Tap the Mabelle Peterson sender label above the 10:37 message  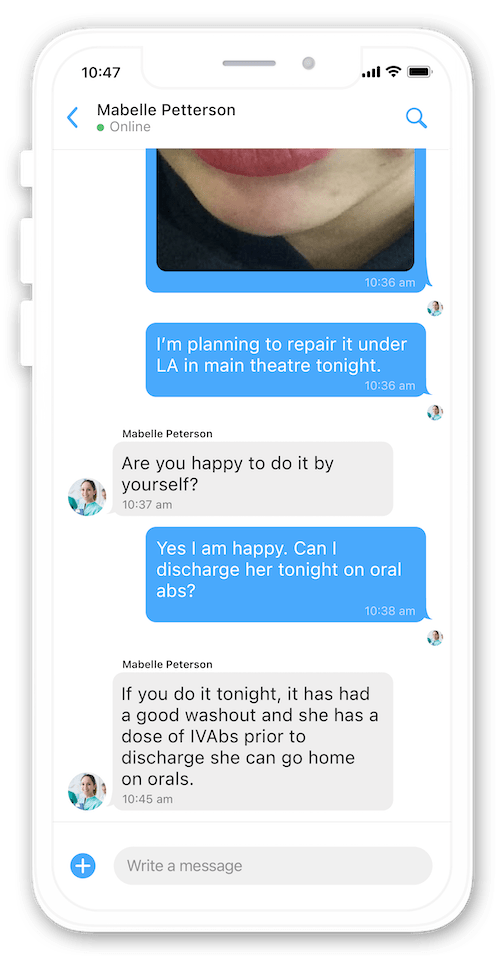(167, 434)
